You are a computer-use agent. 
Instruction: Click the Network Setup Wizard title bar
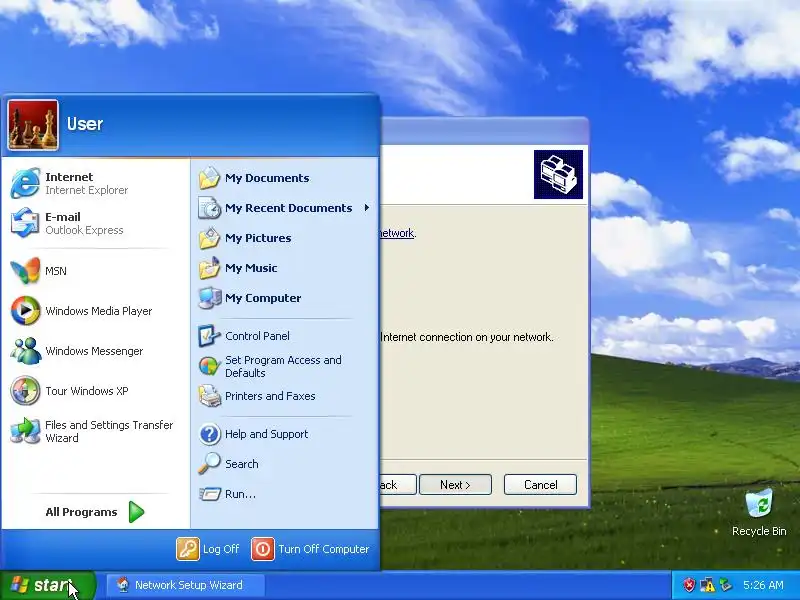tap(485, 131)
